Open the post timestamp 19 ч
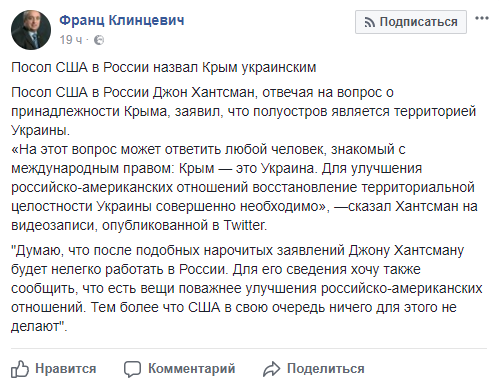The image size is (499, 385). pos(71,40)
